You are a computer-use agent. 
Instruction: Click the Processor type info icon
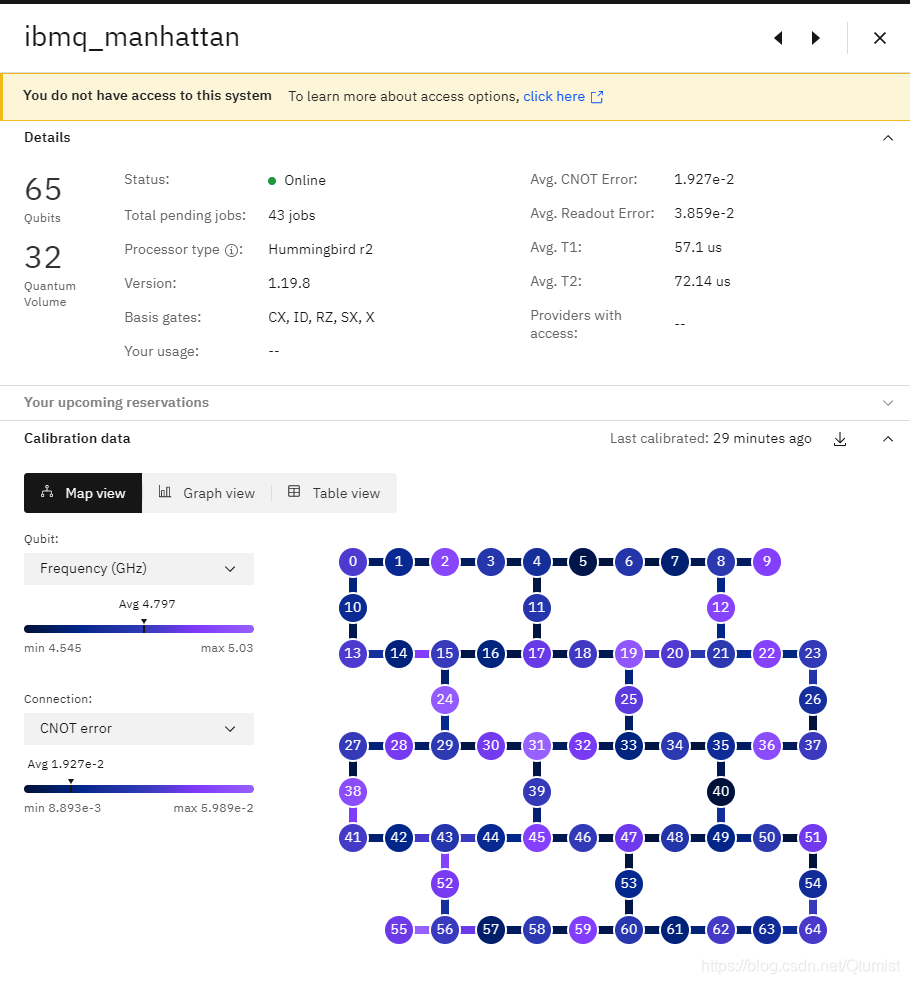[232, 250]
